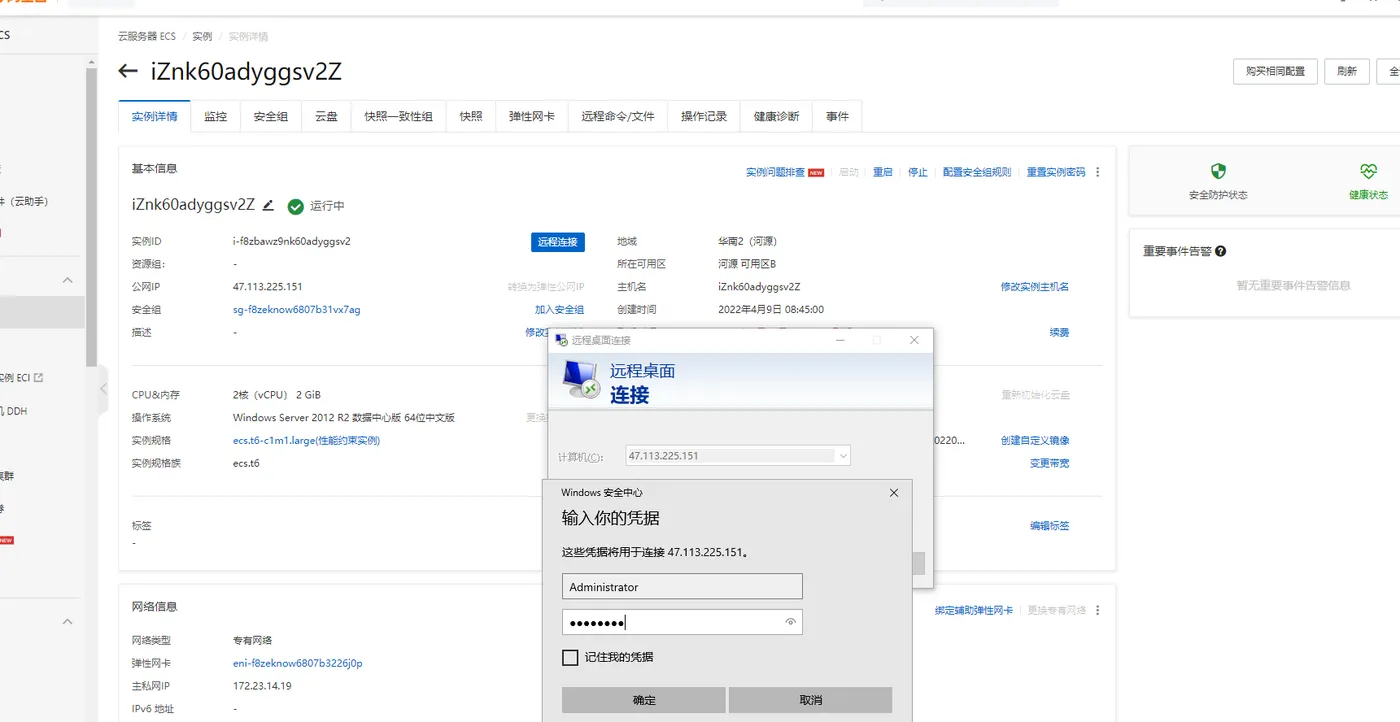
Task: Click the Administrator username field
Action: click(x=682, y=587)
